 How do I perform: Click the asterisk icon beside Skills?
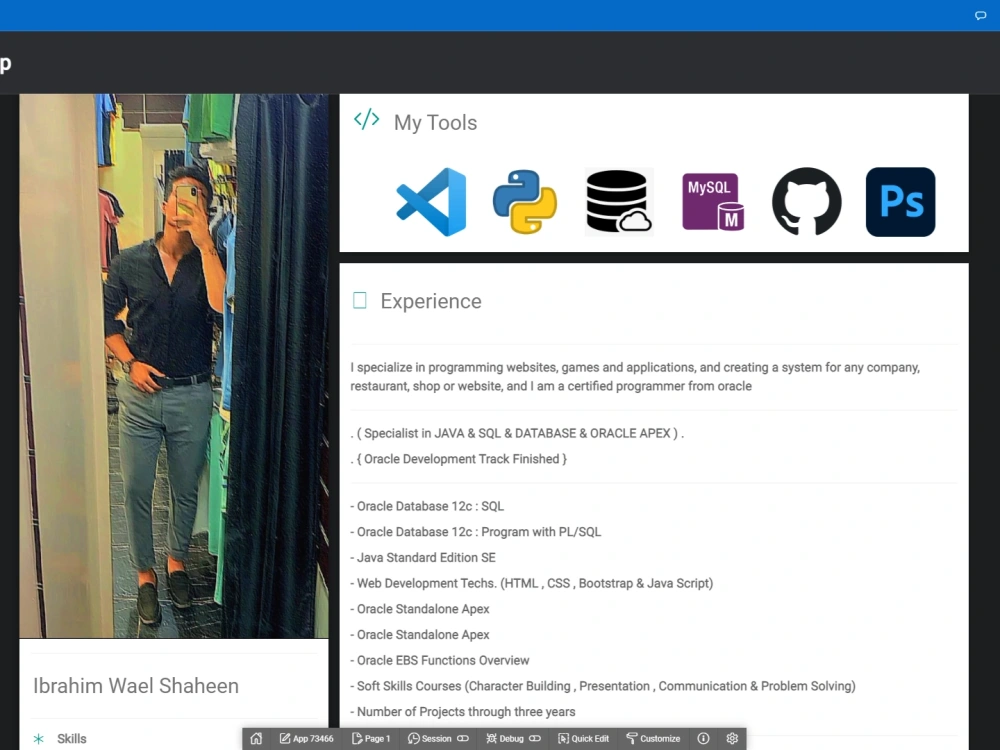coord(39,739)
